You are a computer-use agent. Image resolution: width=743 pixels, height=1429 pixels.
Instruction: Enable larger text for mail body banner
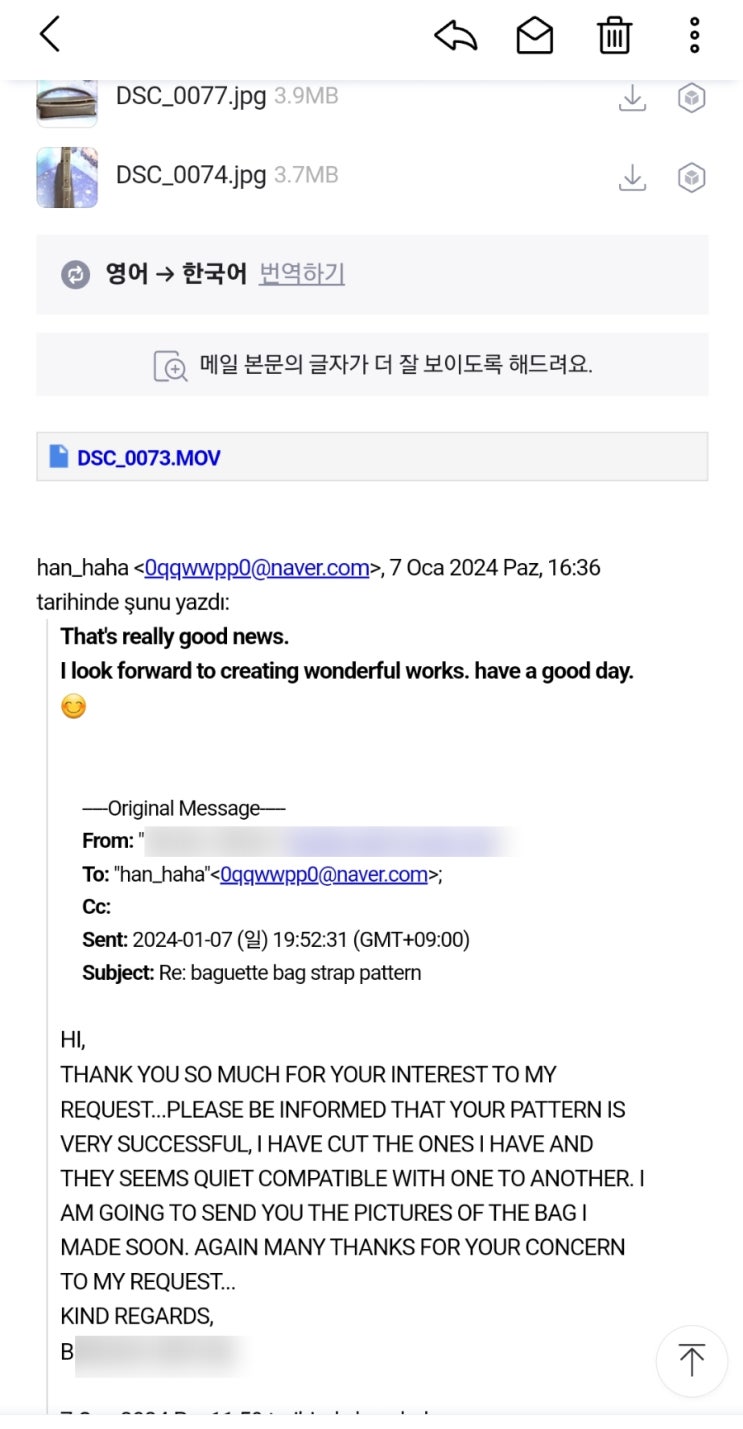click(x=372, y=365)
